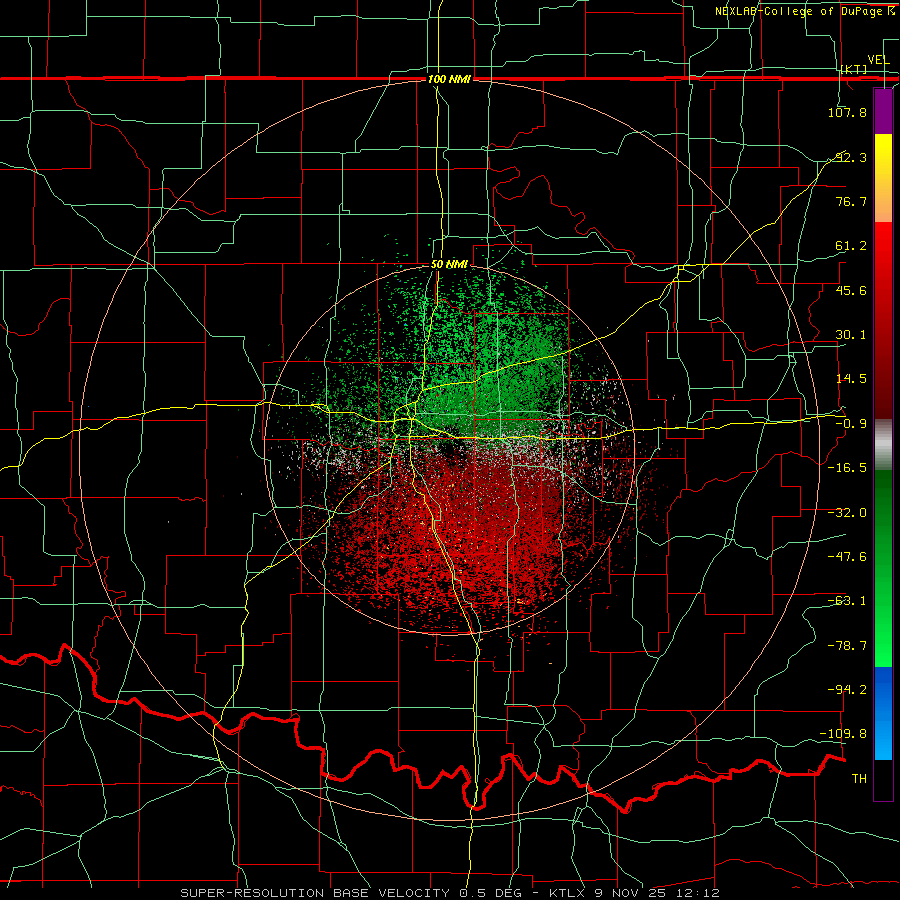
Task: Click the 92.3 value on velocity scale
Action: (851, 157)
